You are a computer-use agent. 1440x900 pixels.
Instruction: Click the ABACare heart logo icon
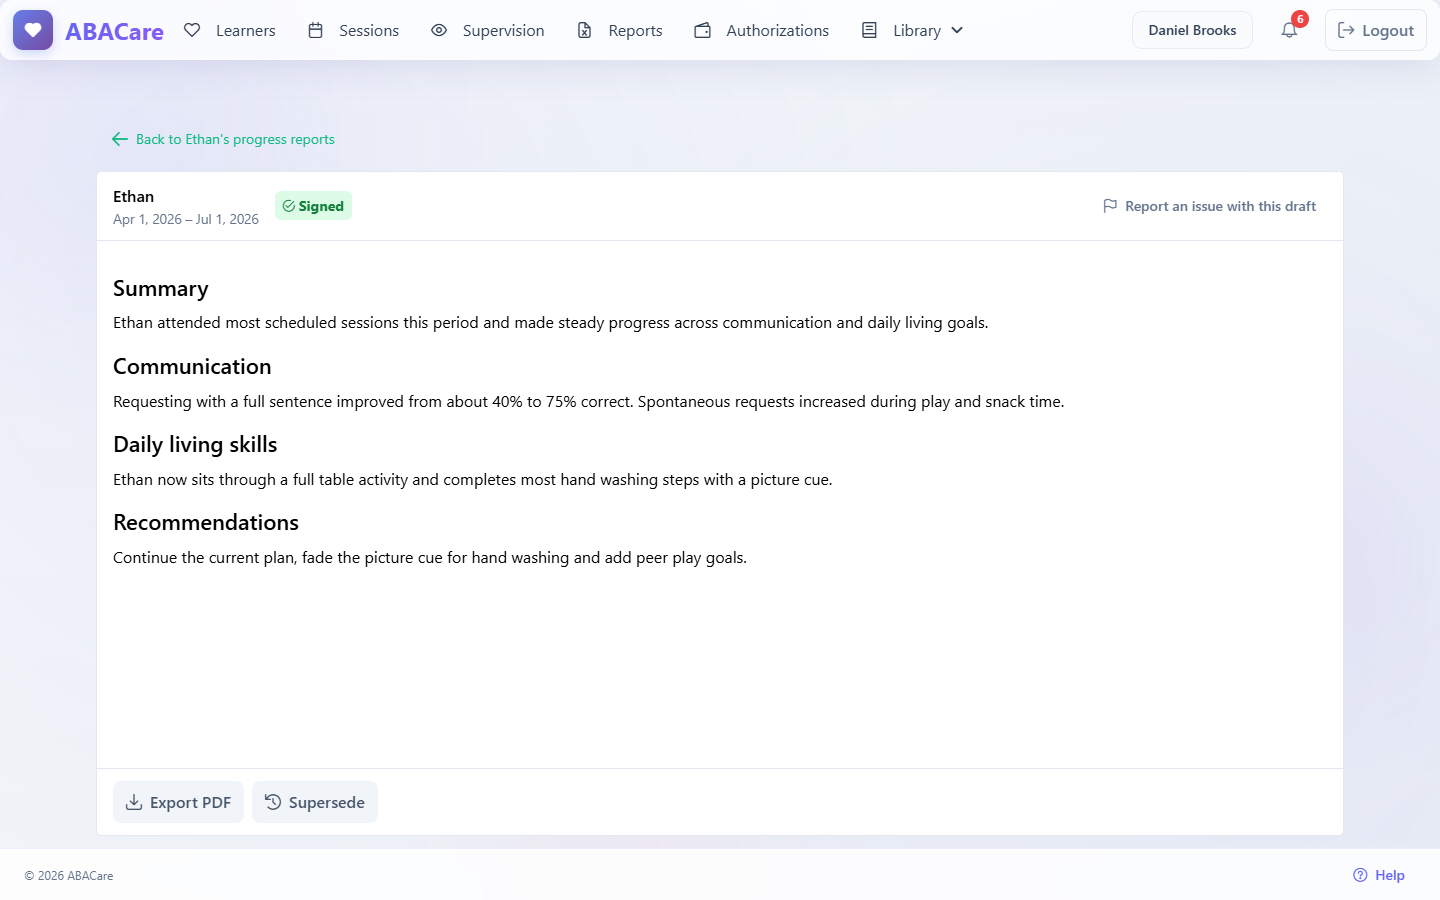pyautogui.click(x=33, y=30)
